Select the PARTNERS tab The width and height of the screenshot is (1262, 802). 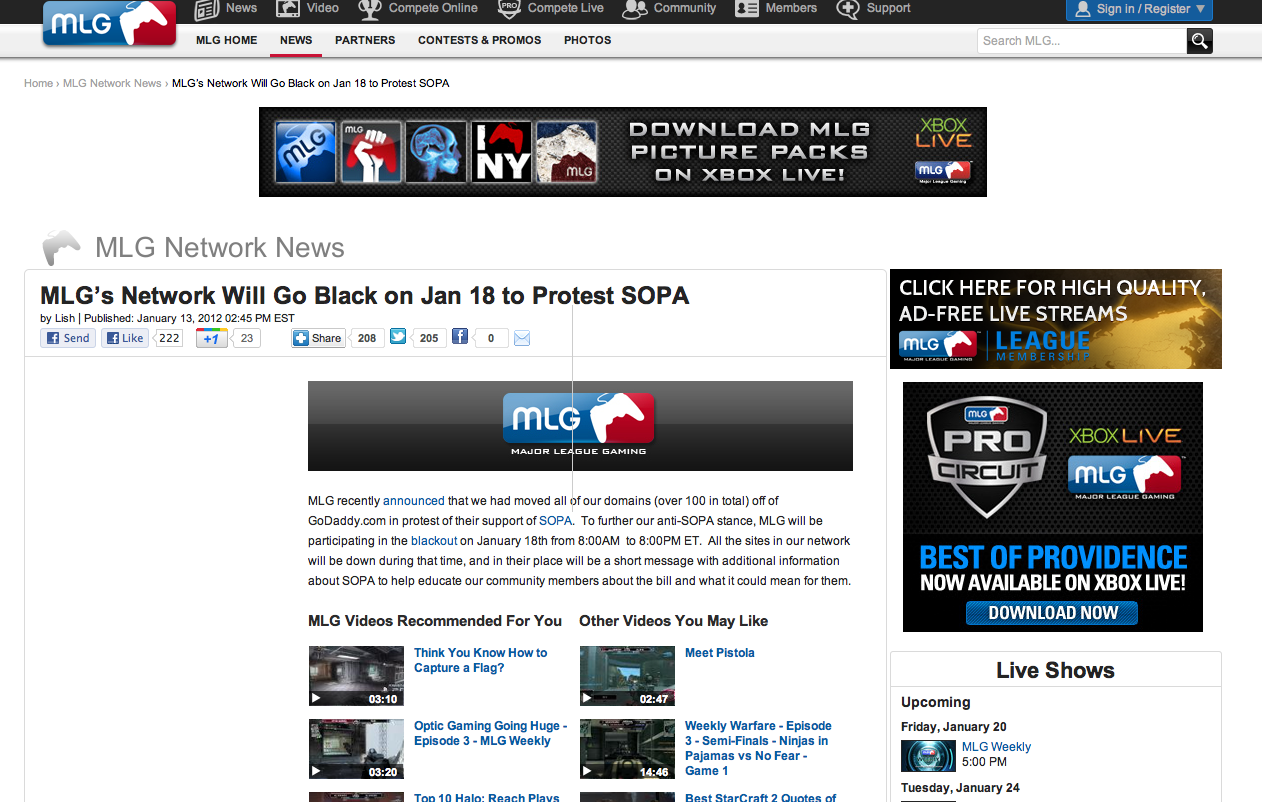pos(365,40)
